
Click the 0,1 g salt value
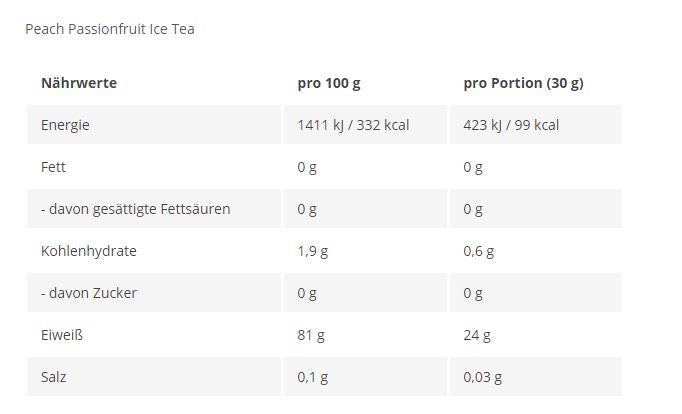click(312, 377)
